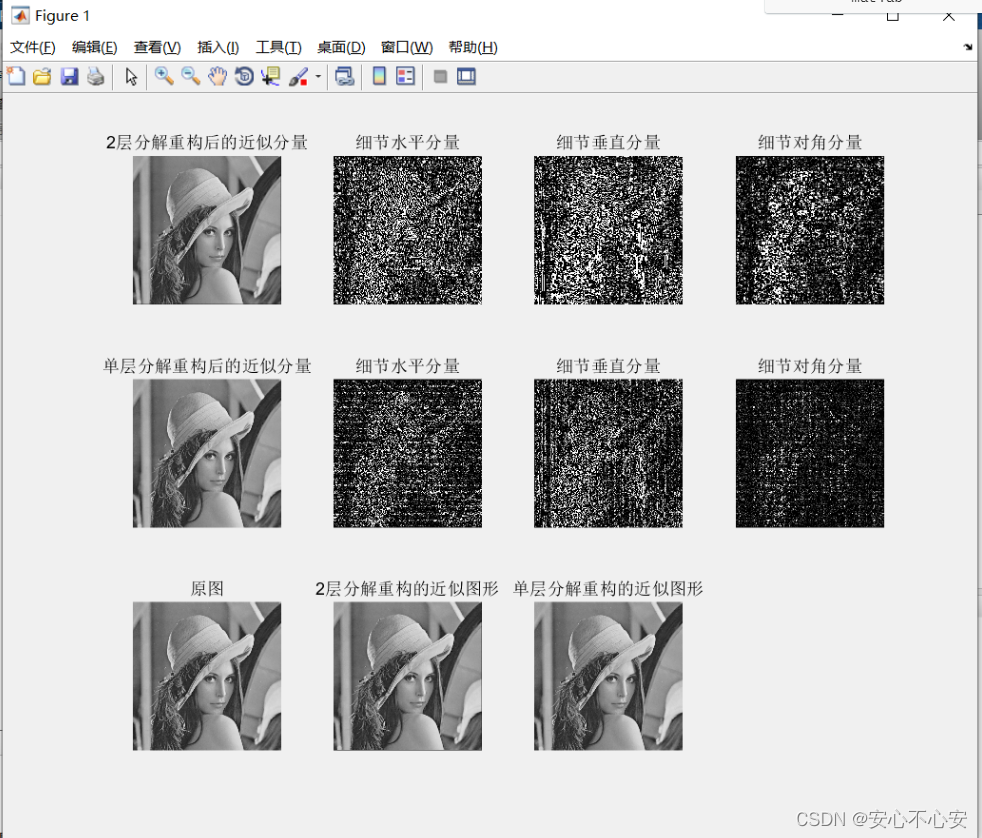Click the Open File folder icon
Viewport: 982px width, 838px height.
42,76
